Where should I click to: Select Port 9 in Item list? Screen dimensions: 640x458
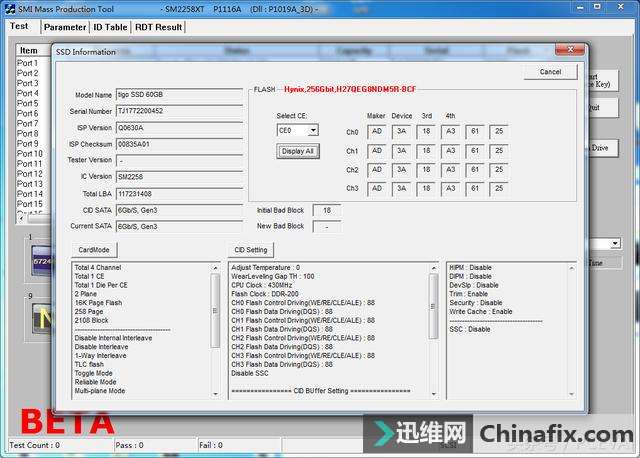(27, 144)
